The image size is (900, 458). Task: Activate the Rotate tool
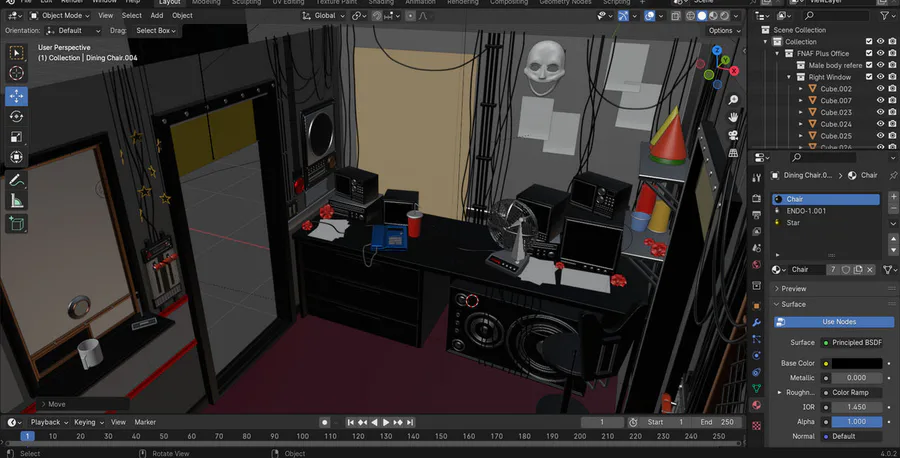17,117
